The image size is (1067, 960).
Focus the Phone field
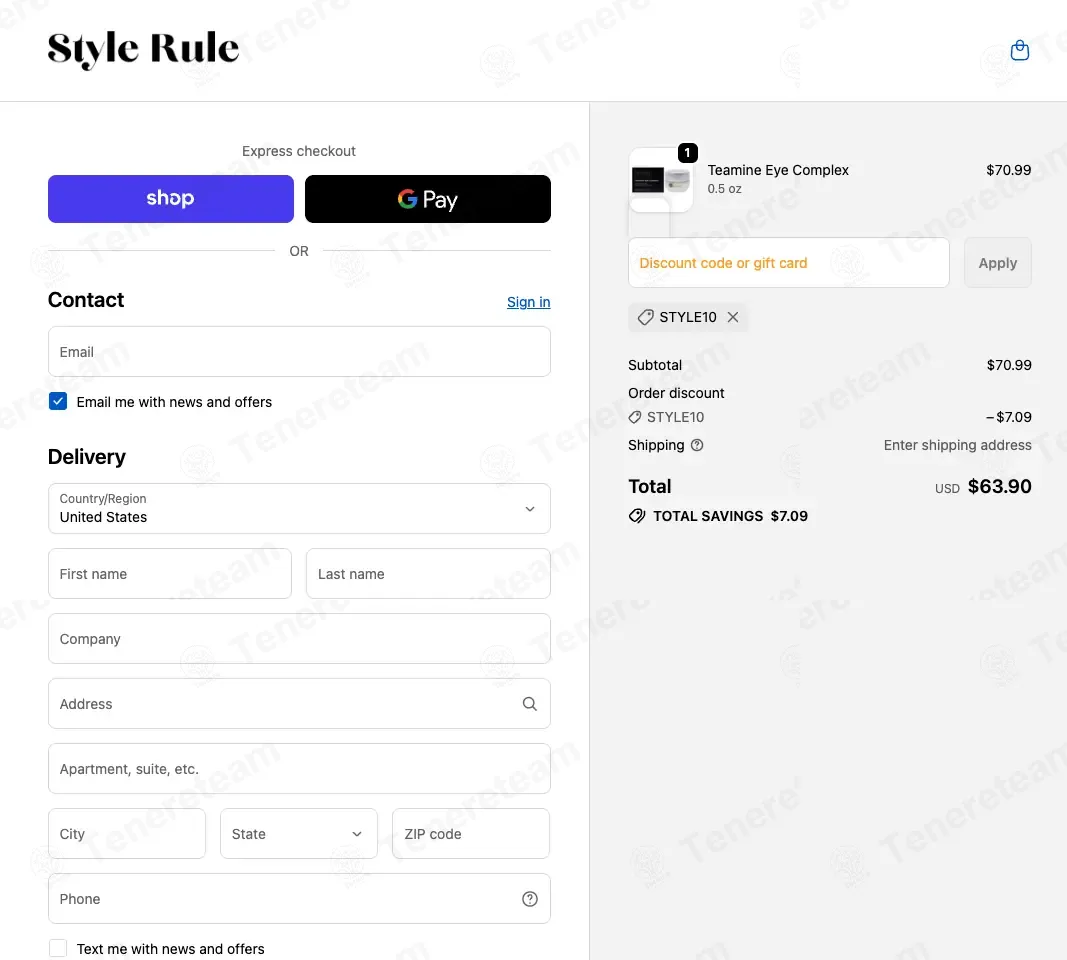(299, 899)
